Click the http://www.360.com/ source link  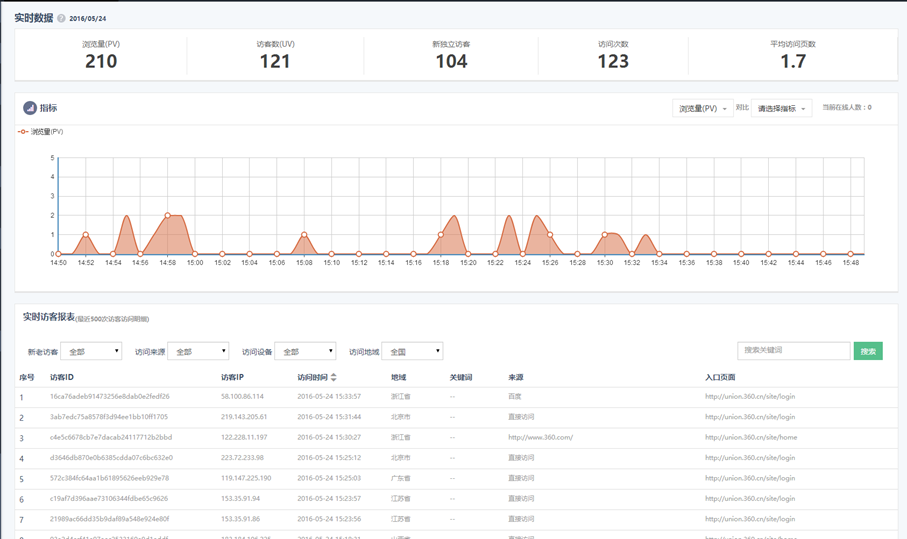(x=540, y=438)
